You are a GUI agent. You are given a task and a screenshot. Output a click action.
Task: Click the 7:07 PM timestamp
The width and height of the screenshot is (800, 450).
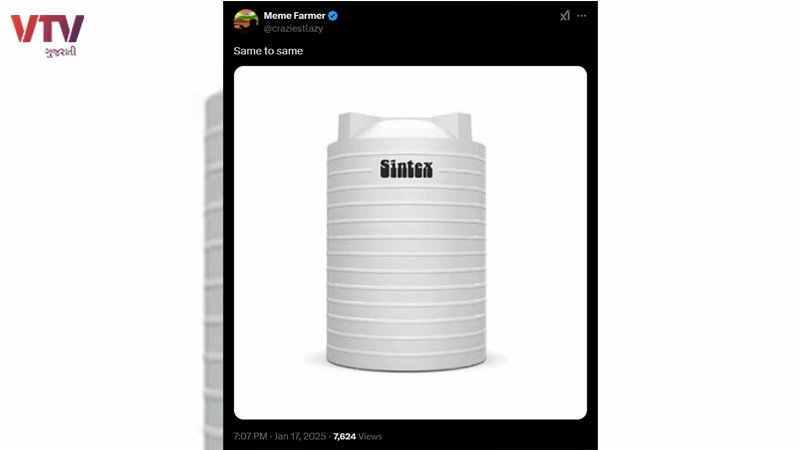(x=250, y=436)
